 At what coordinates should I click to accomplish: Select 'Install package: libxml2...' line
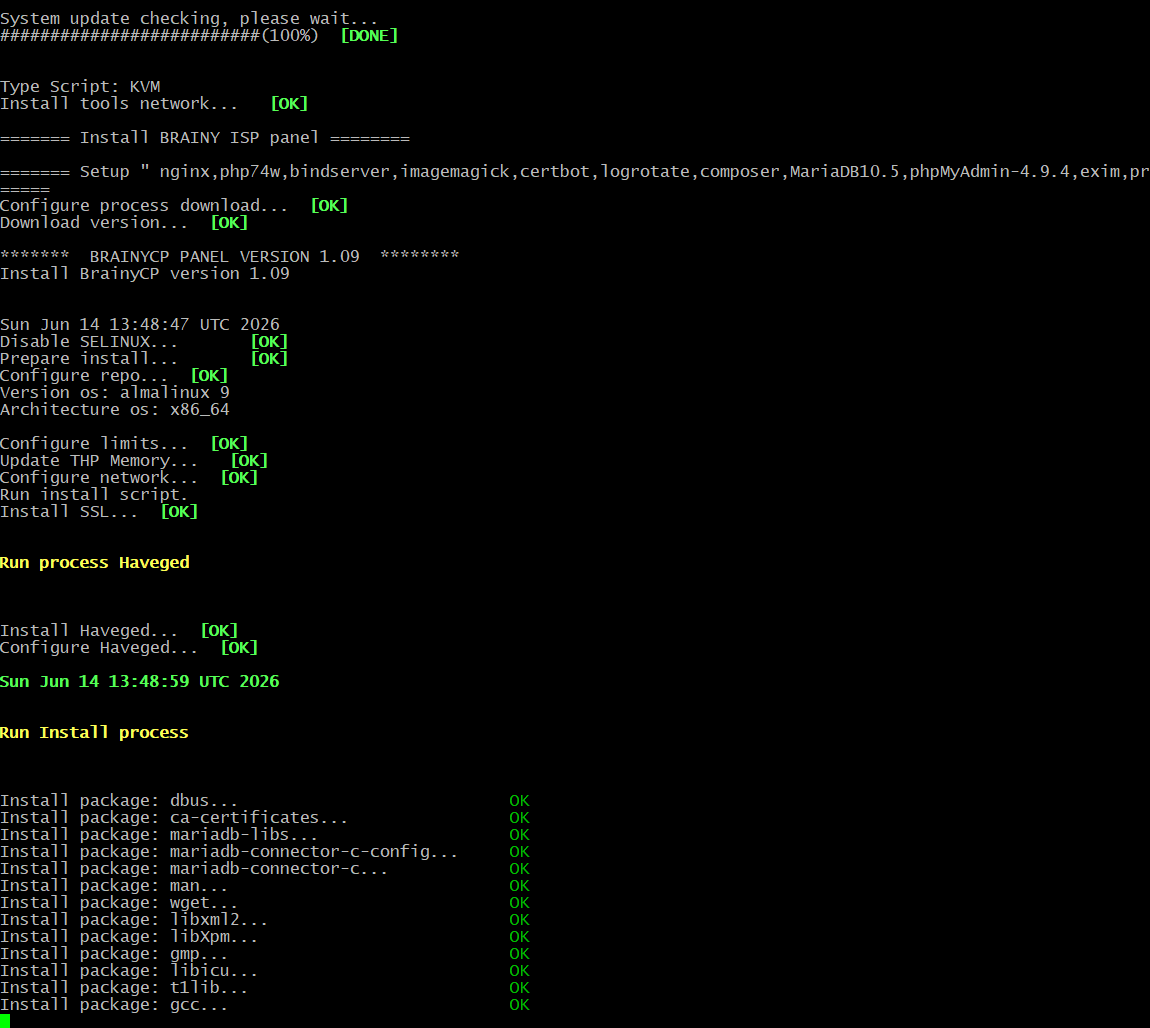[x=265, y=919]
